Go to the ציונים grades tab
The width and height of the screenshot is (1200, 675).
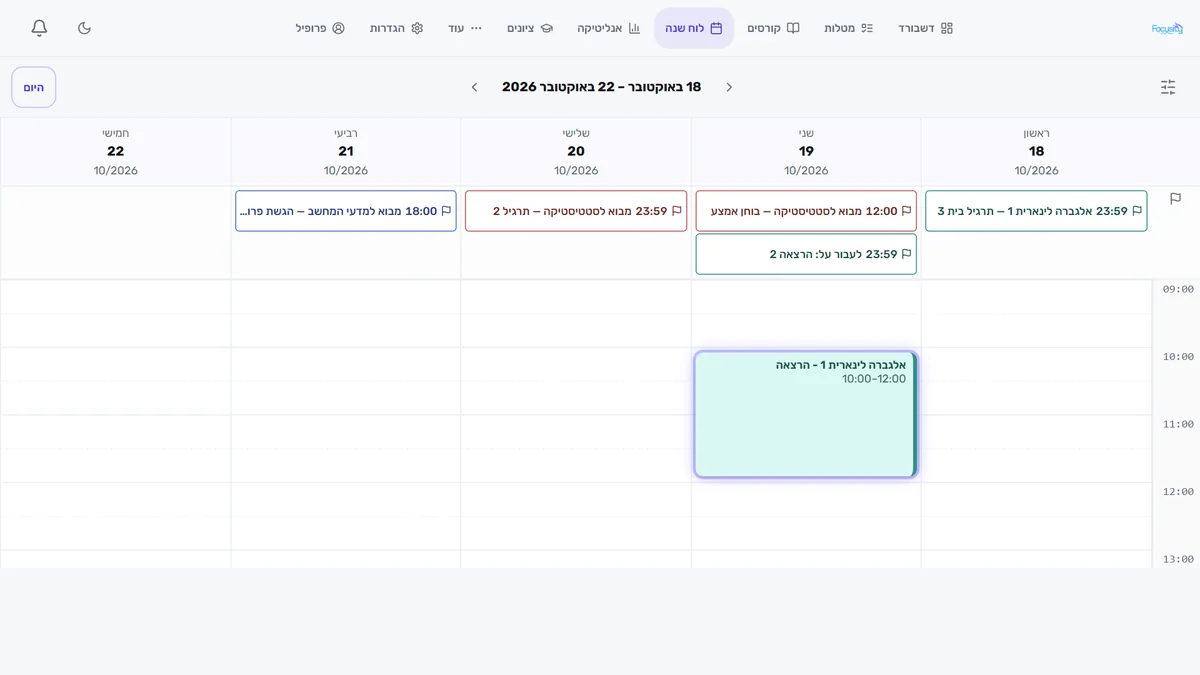530,28
